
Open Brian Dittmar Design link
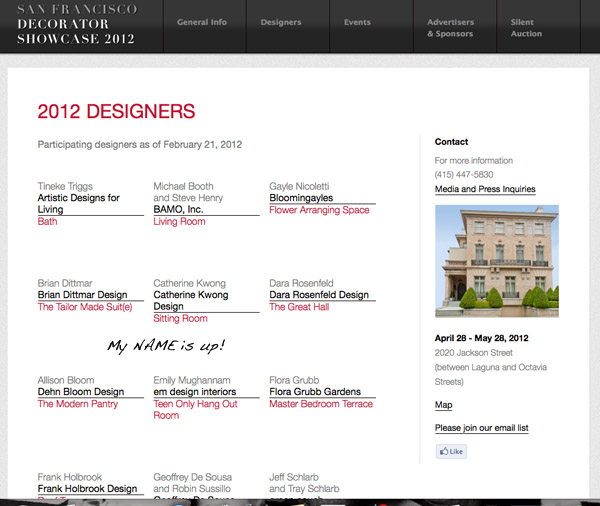[82, 295]
